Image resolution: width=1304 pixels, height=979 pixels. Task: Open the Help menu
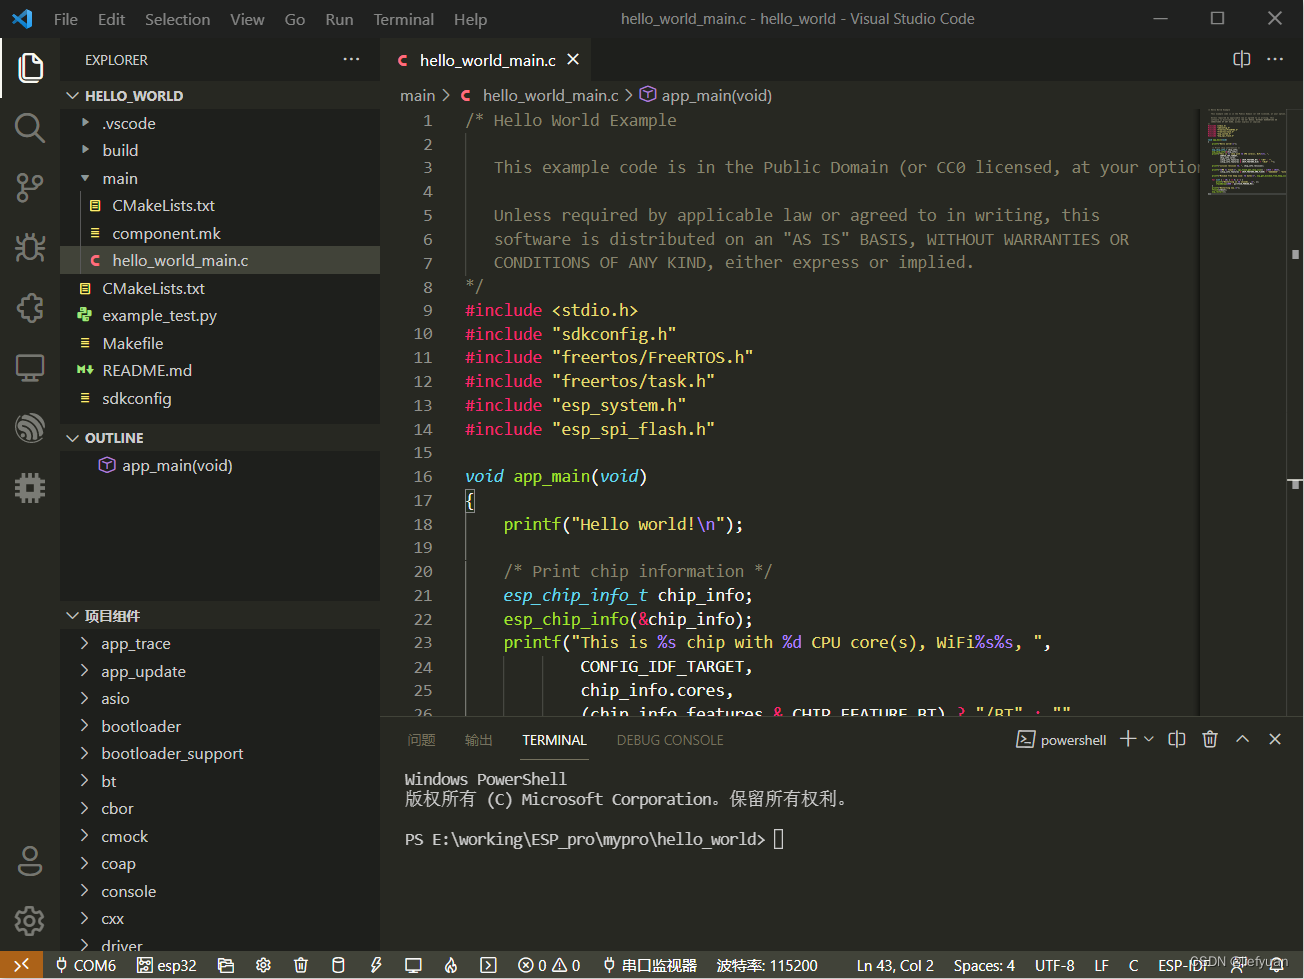point(470,19)
